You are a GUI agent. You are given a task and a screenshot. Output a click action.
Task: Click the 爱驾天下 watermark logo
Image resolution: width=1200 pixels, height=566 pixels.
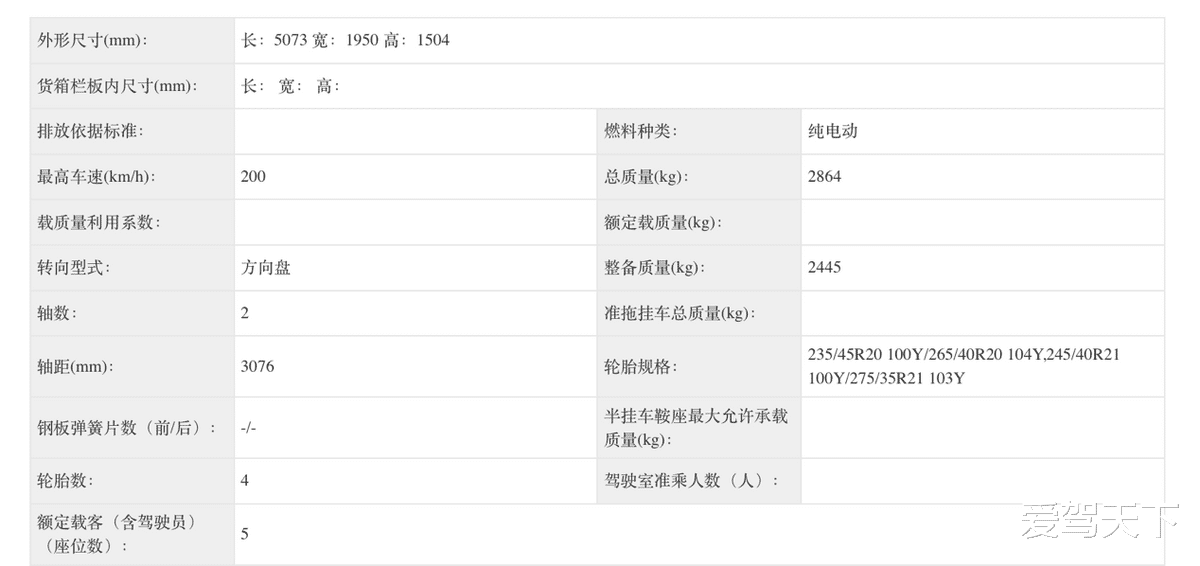[x=1098, y=521]
